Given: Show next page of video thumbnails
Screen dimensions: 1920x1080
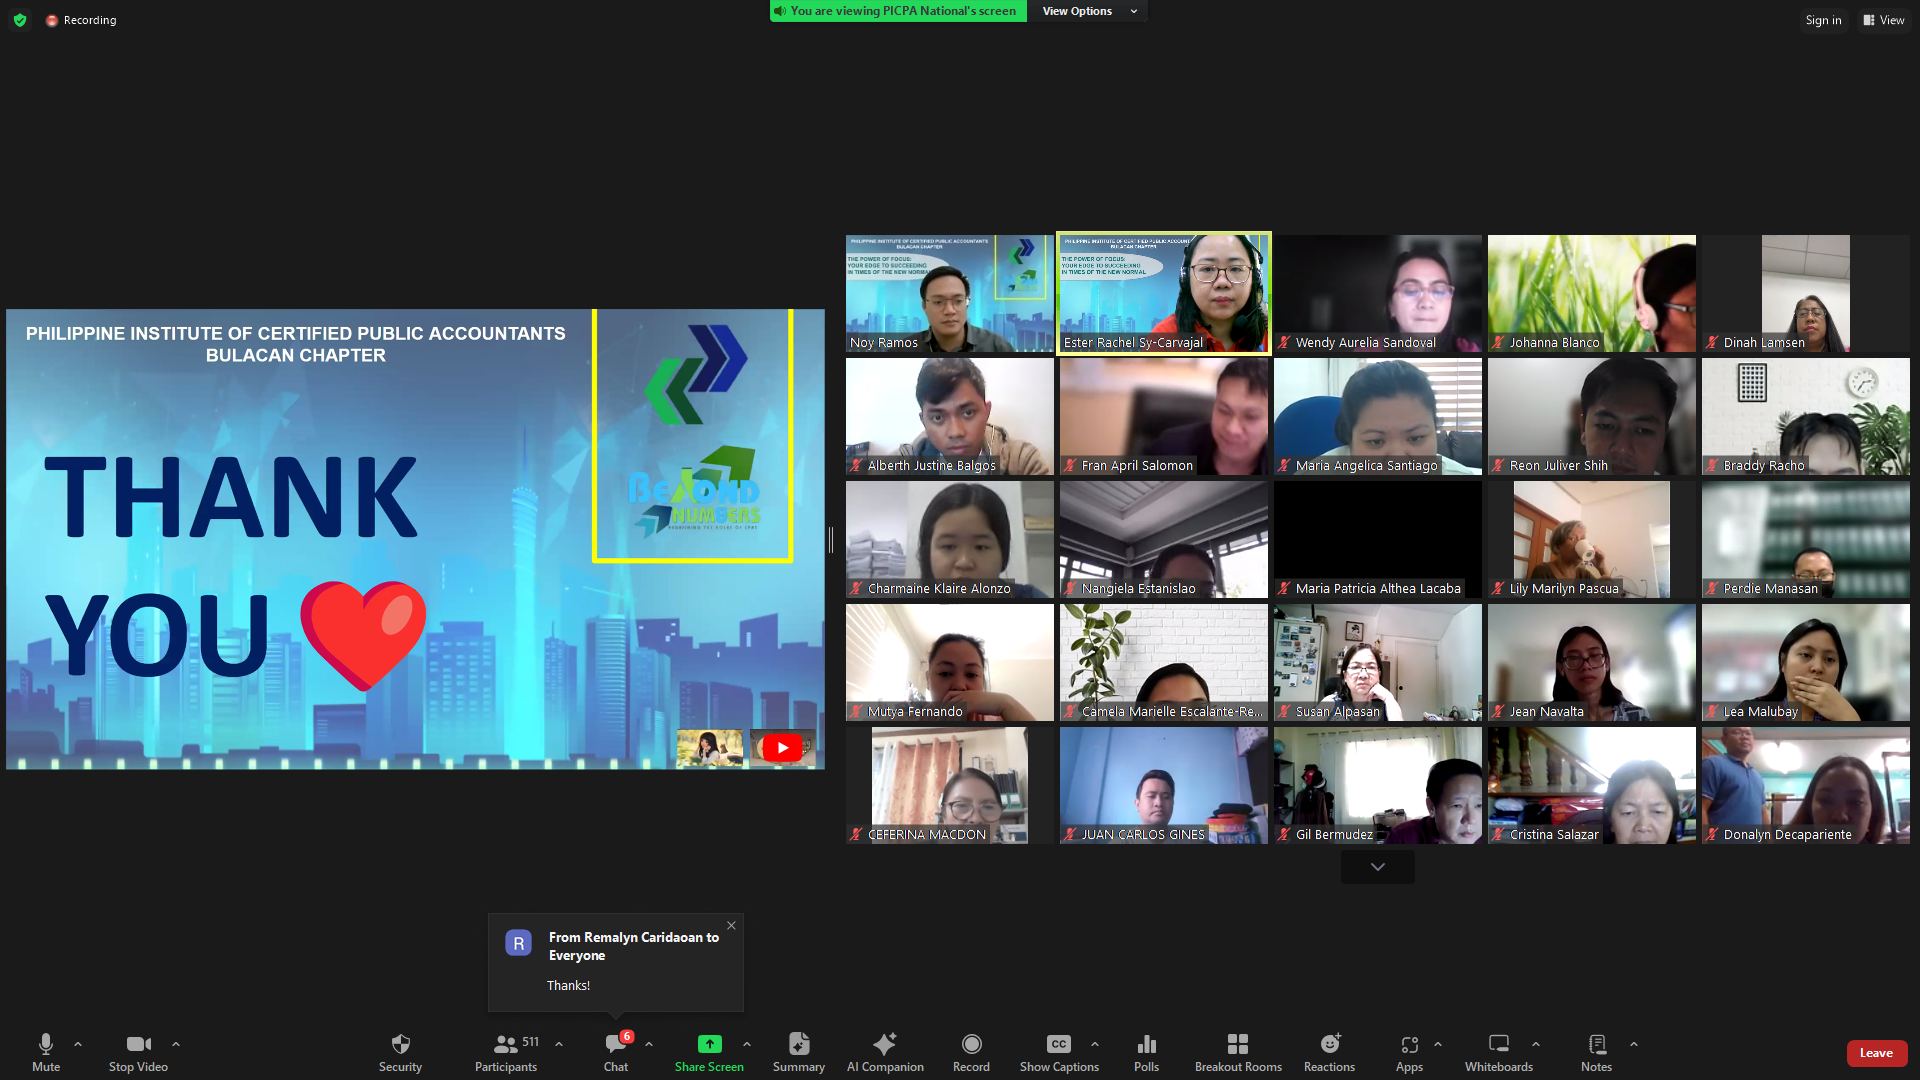Looking at the screenshot, I should tap(1377, 867).
